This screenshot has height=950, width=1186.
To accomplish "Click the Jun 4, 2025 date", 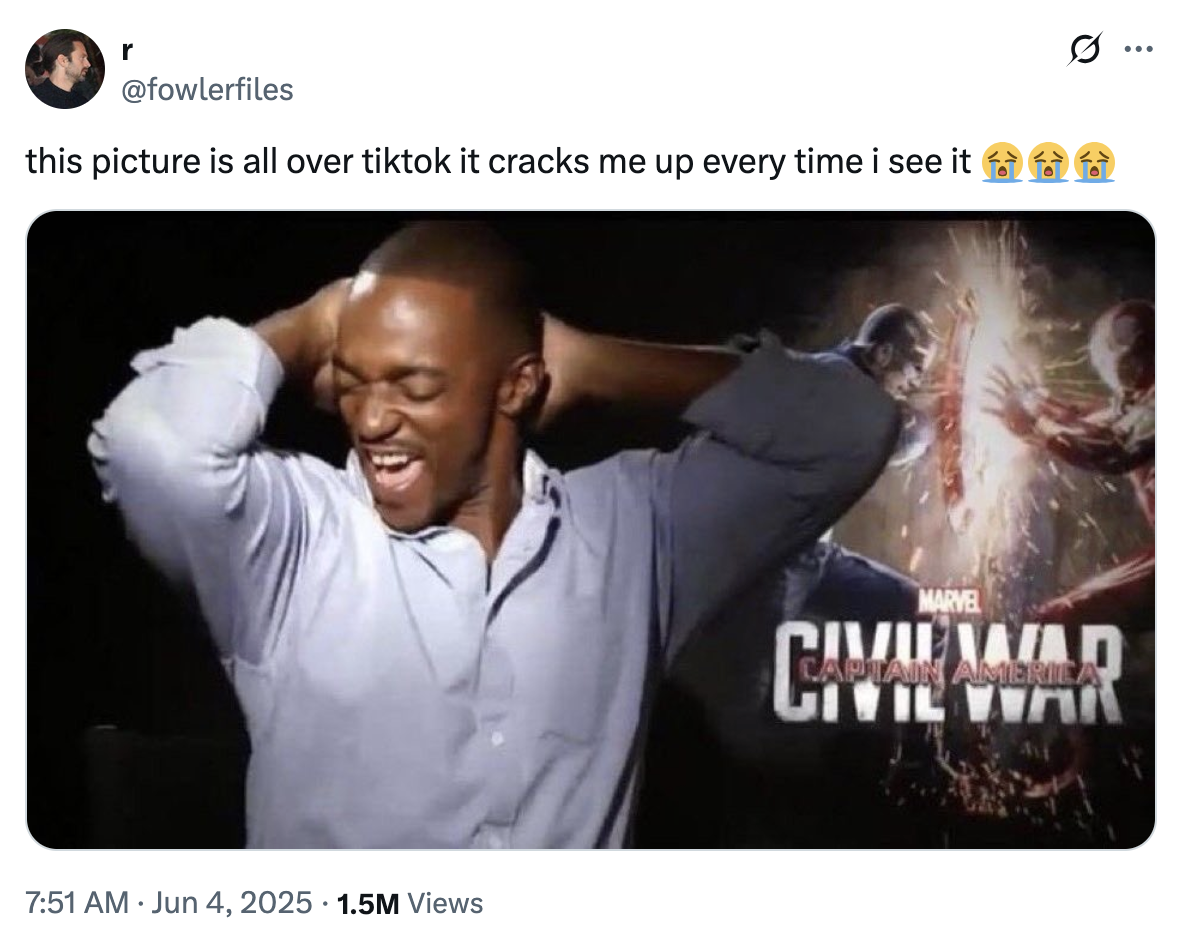I will pyautogui.click(x=237, y=903).
